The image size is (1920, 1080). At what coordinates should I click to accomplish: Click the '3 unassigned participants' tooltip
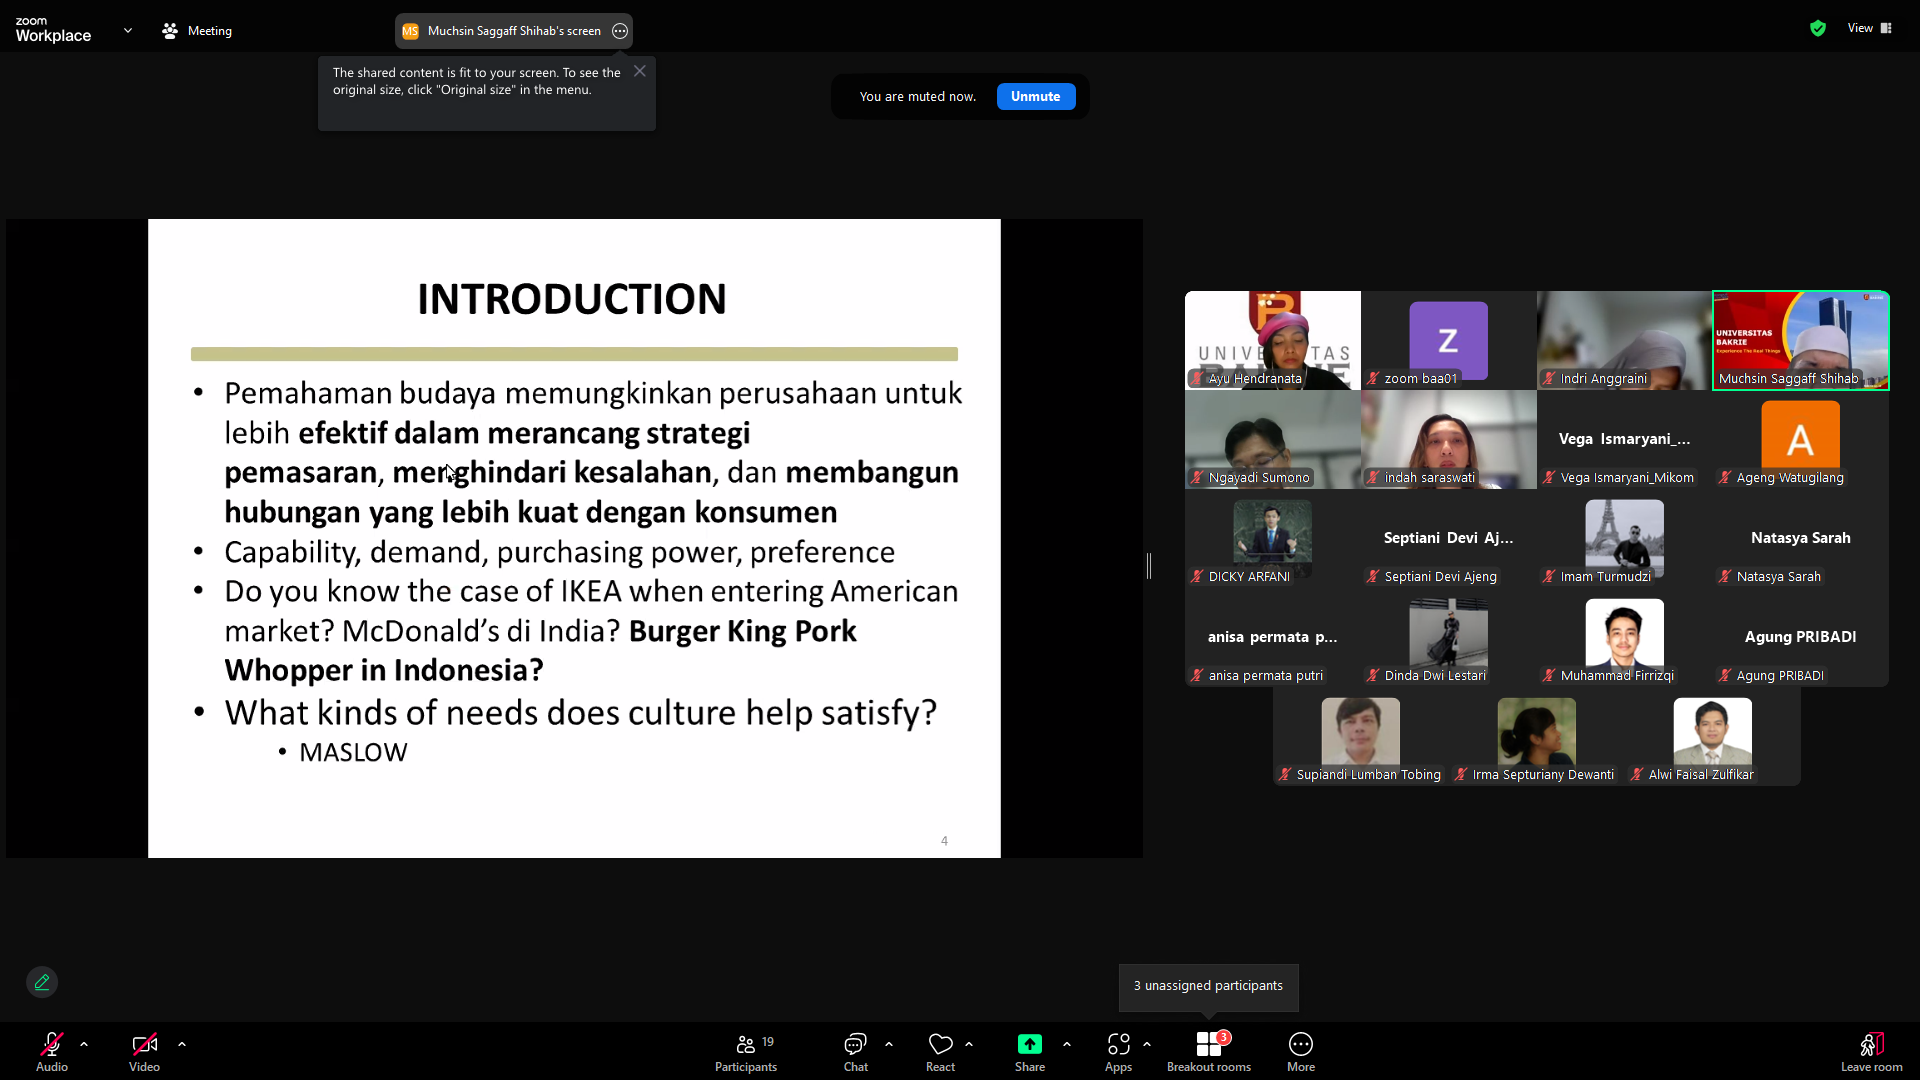point(1208,986)
